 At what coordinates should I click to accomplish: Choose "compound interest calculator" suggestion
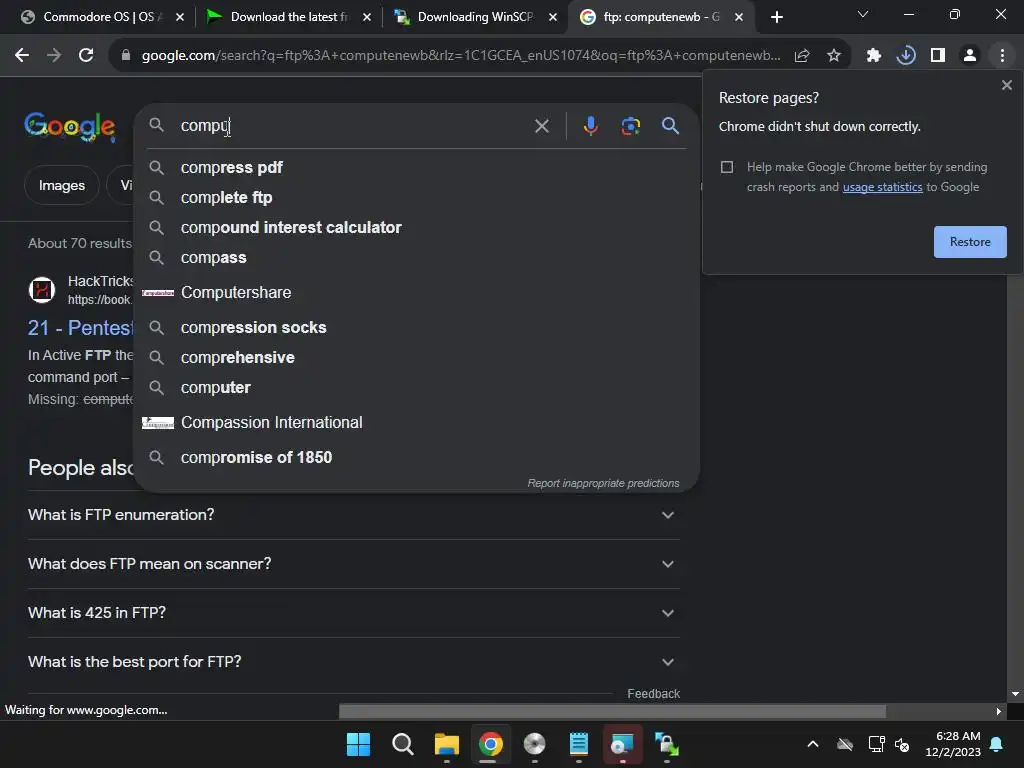pyautogui.click(x=416, y=227)
